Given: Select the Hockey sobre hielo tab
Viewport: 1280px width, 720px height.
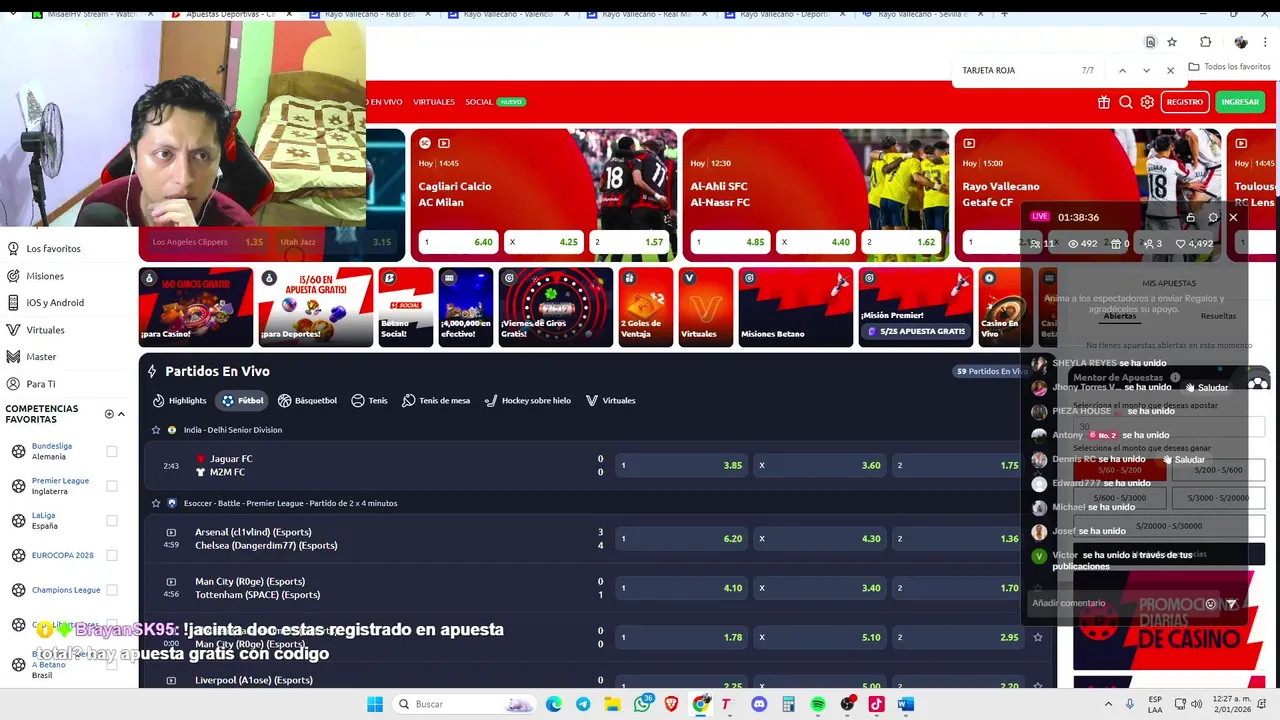Looking at the screenshot, I should [x=527, y=401].
